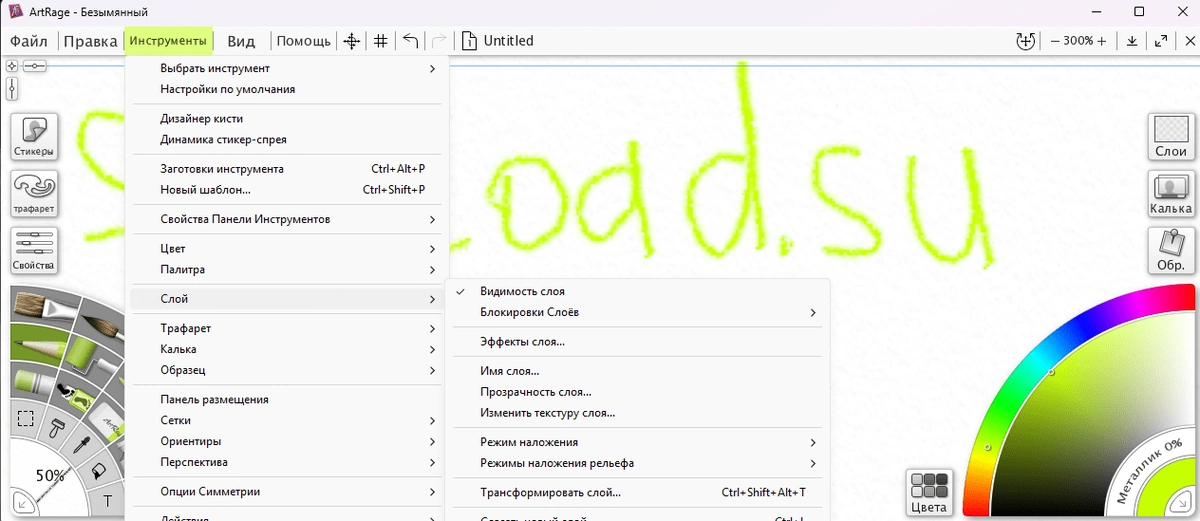Choose Динамика стикер-спрея

[x=286, y=140]
